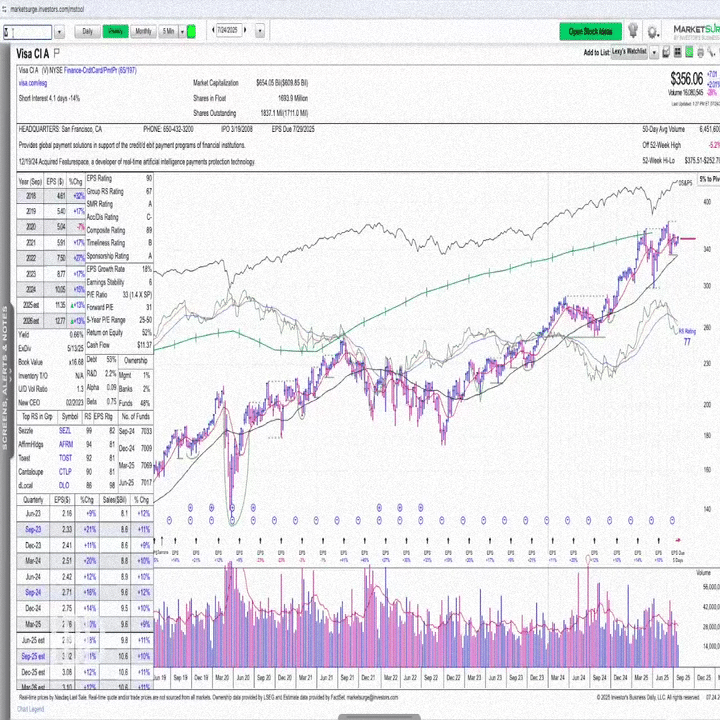The image size is (720, 720).
Task: Click the flag icon beside Visa Cl A
Action: [56, 53]
